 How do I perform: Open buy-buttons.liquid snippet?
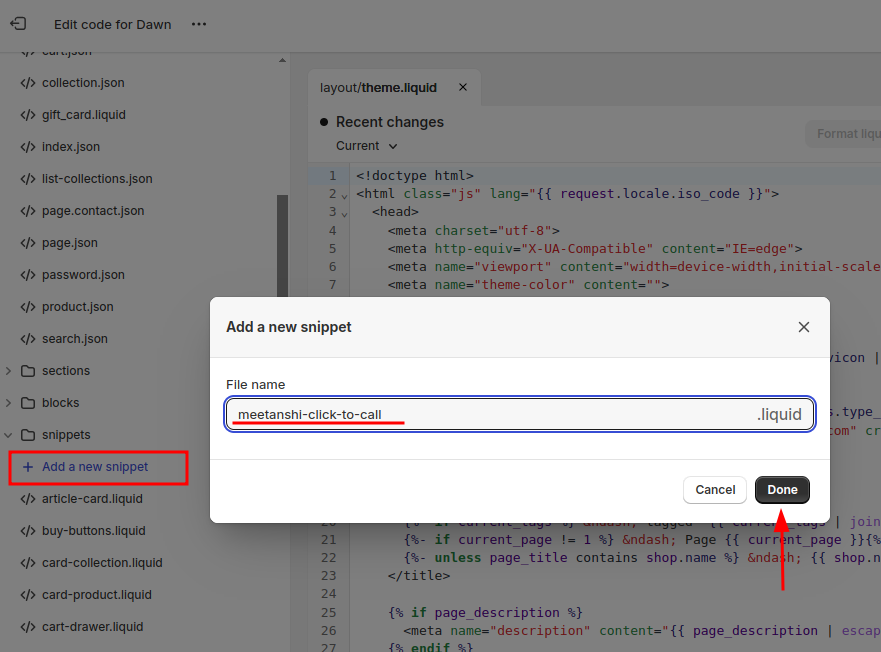click(94, 531)
